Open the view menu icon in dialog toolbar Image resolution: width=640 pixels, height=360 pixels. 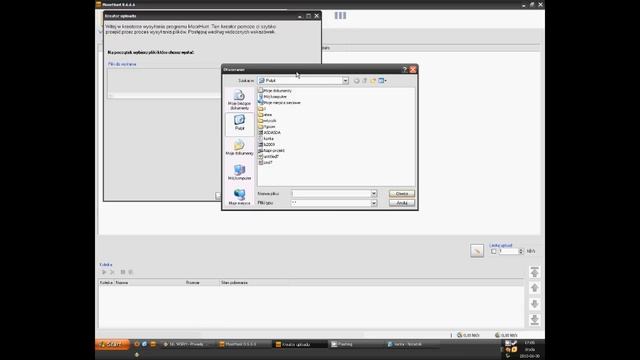click(x=382, y=81)
